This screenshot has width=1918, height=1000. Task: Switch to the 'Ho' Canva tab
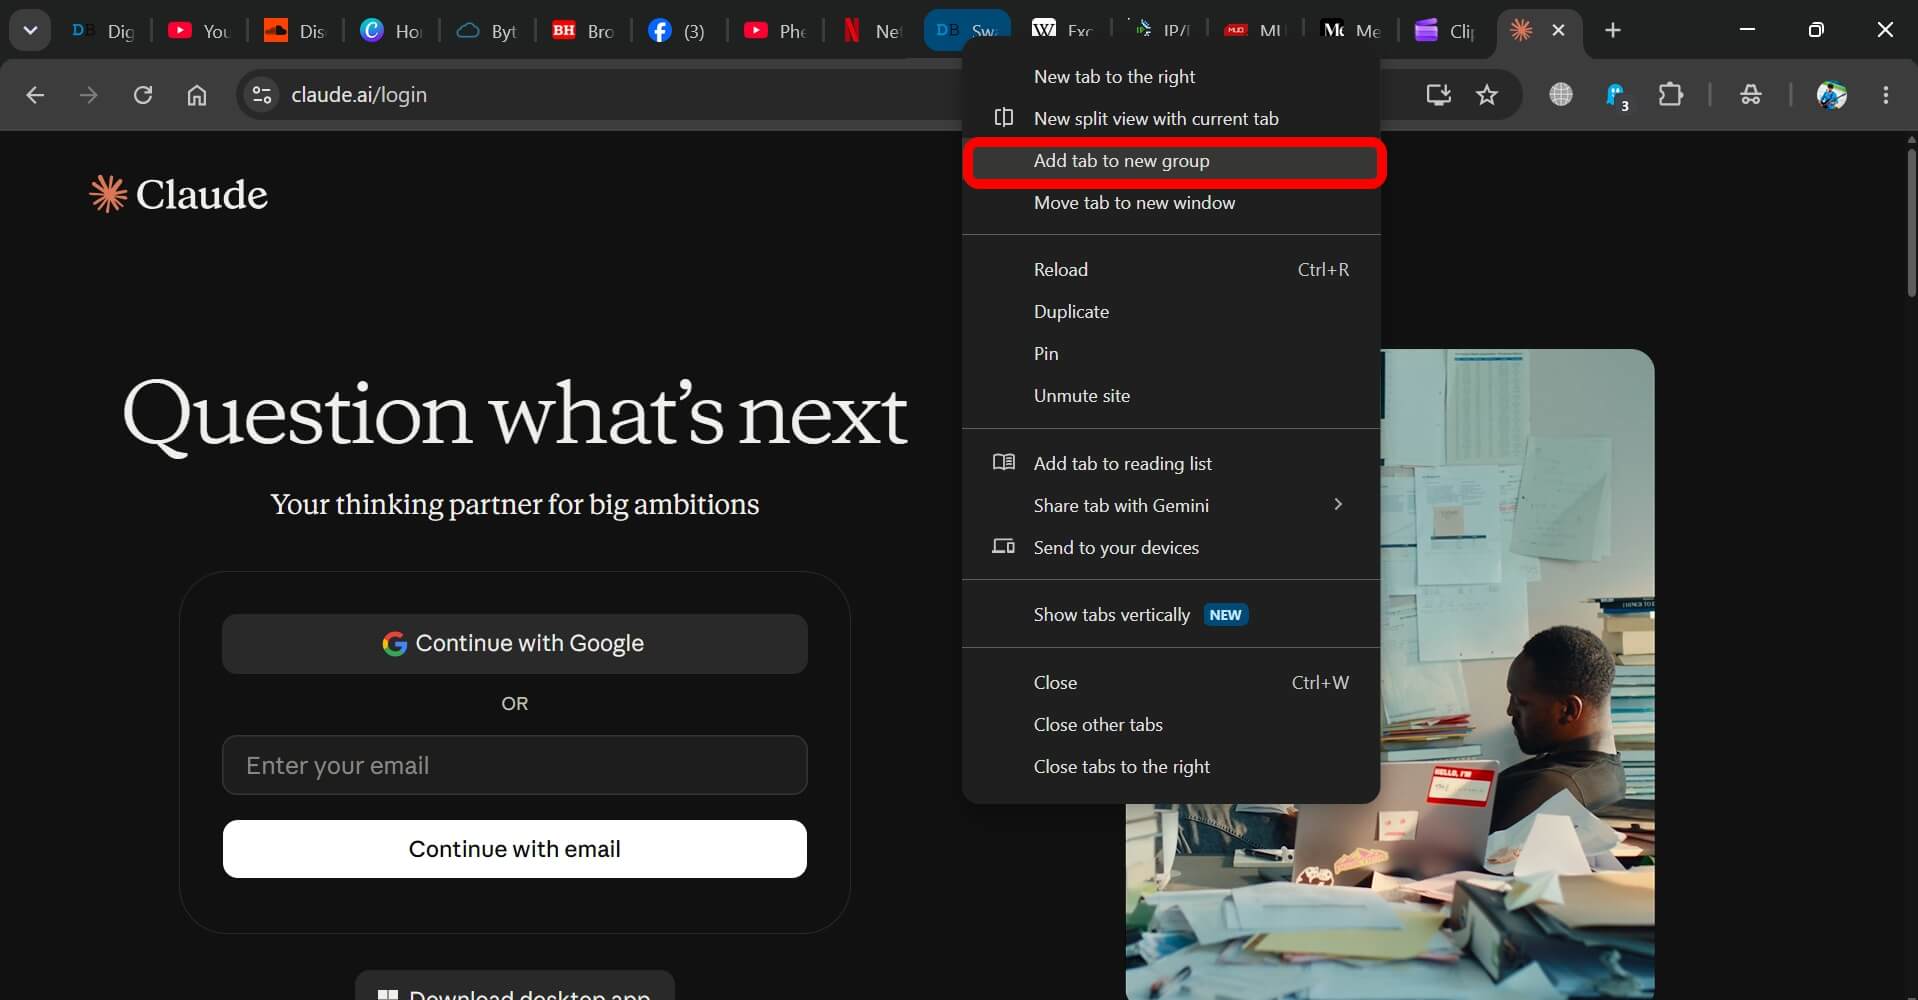[x=391, y=31]
